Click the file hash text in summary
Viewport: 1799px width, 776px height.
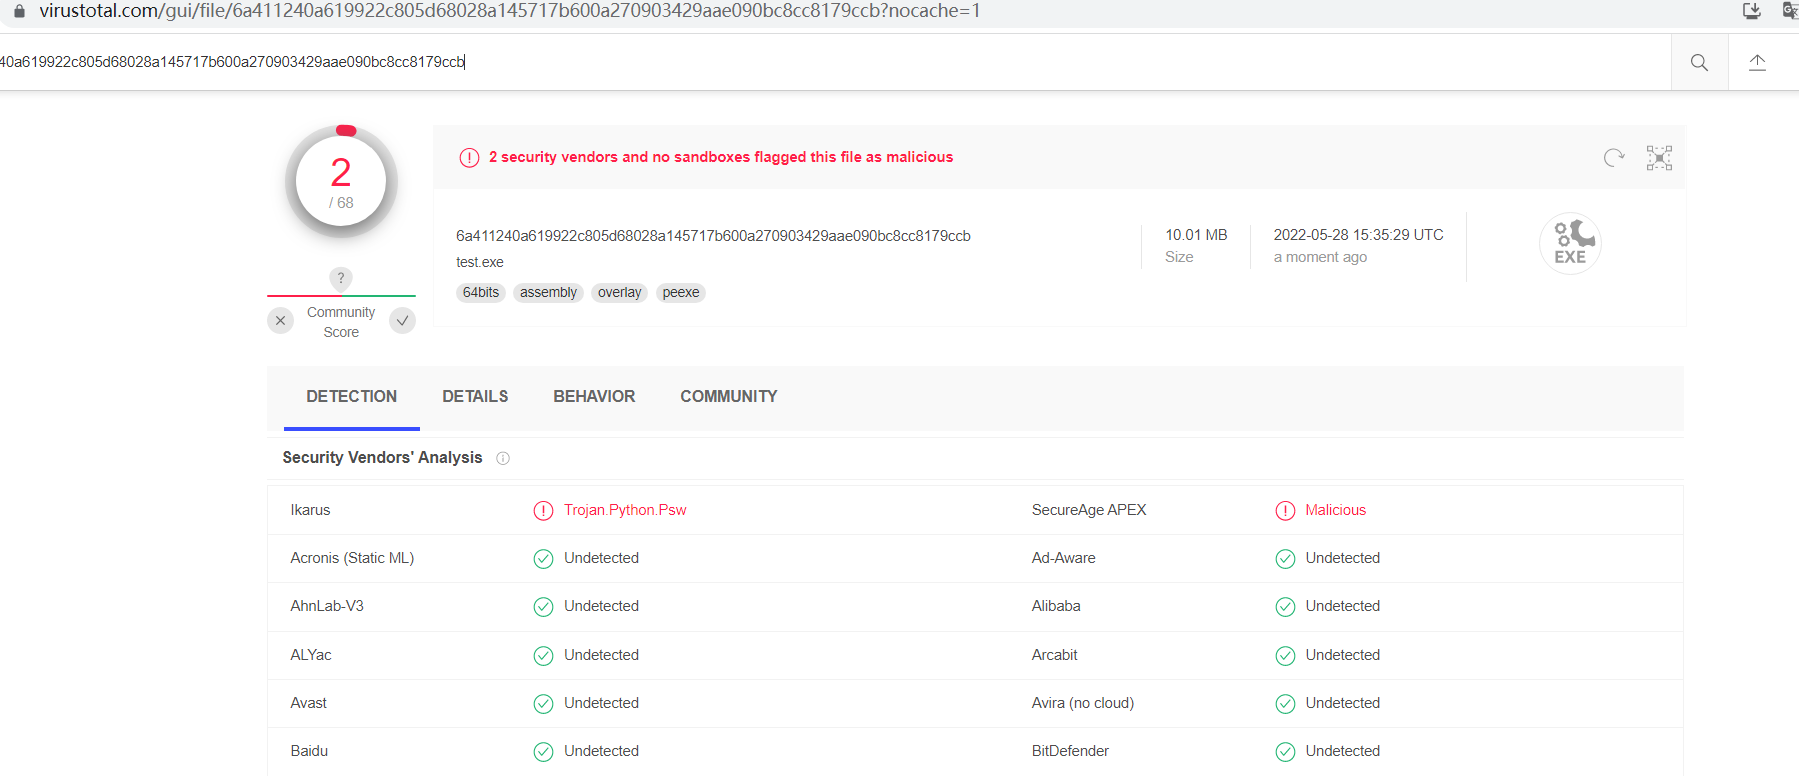[x=713, y=236]
